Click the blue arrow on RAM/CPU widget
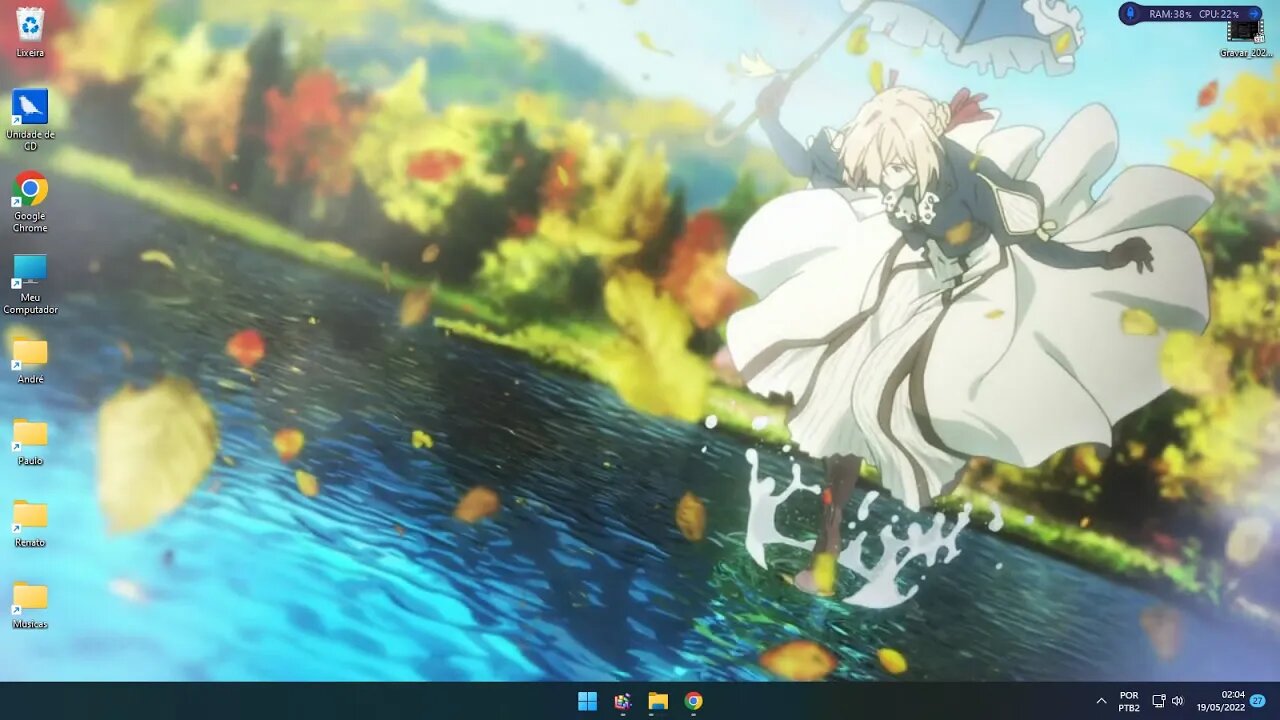Screen dimensions: 1280x720 [x=1254, y=14]
